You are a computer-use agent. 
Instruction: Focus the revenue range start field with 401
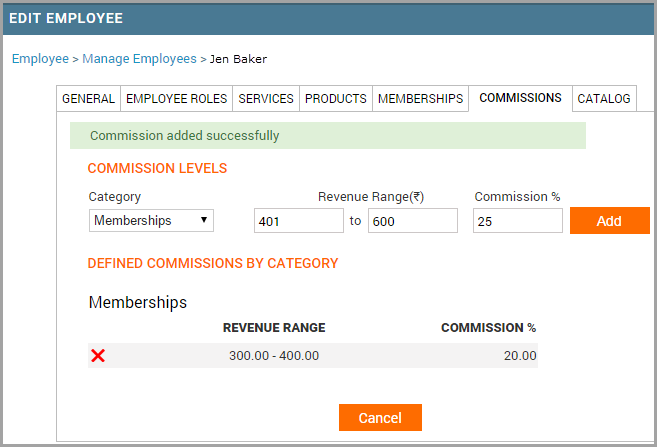click(299, 221)
